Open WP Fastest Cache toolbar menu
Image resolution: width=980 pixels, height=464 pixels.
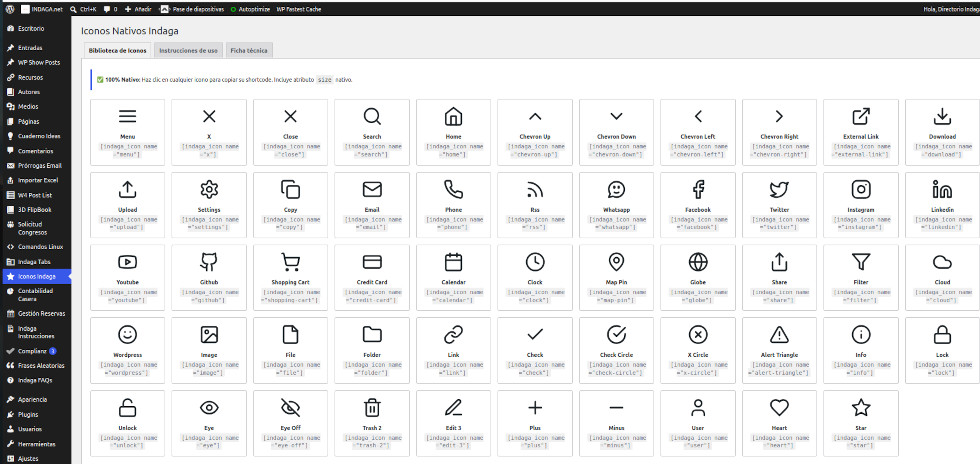click(x=298, y=9)
